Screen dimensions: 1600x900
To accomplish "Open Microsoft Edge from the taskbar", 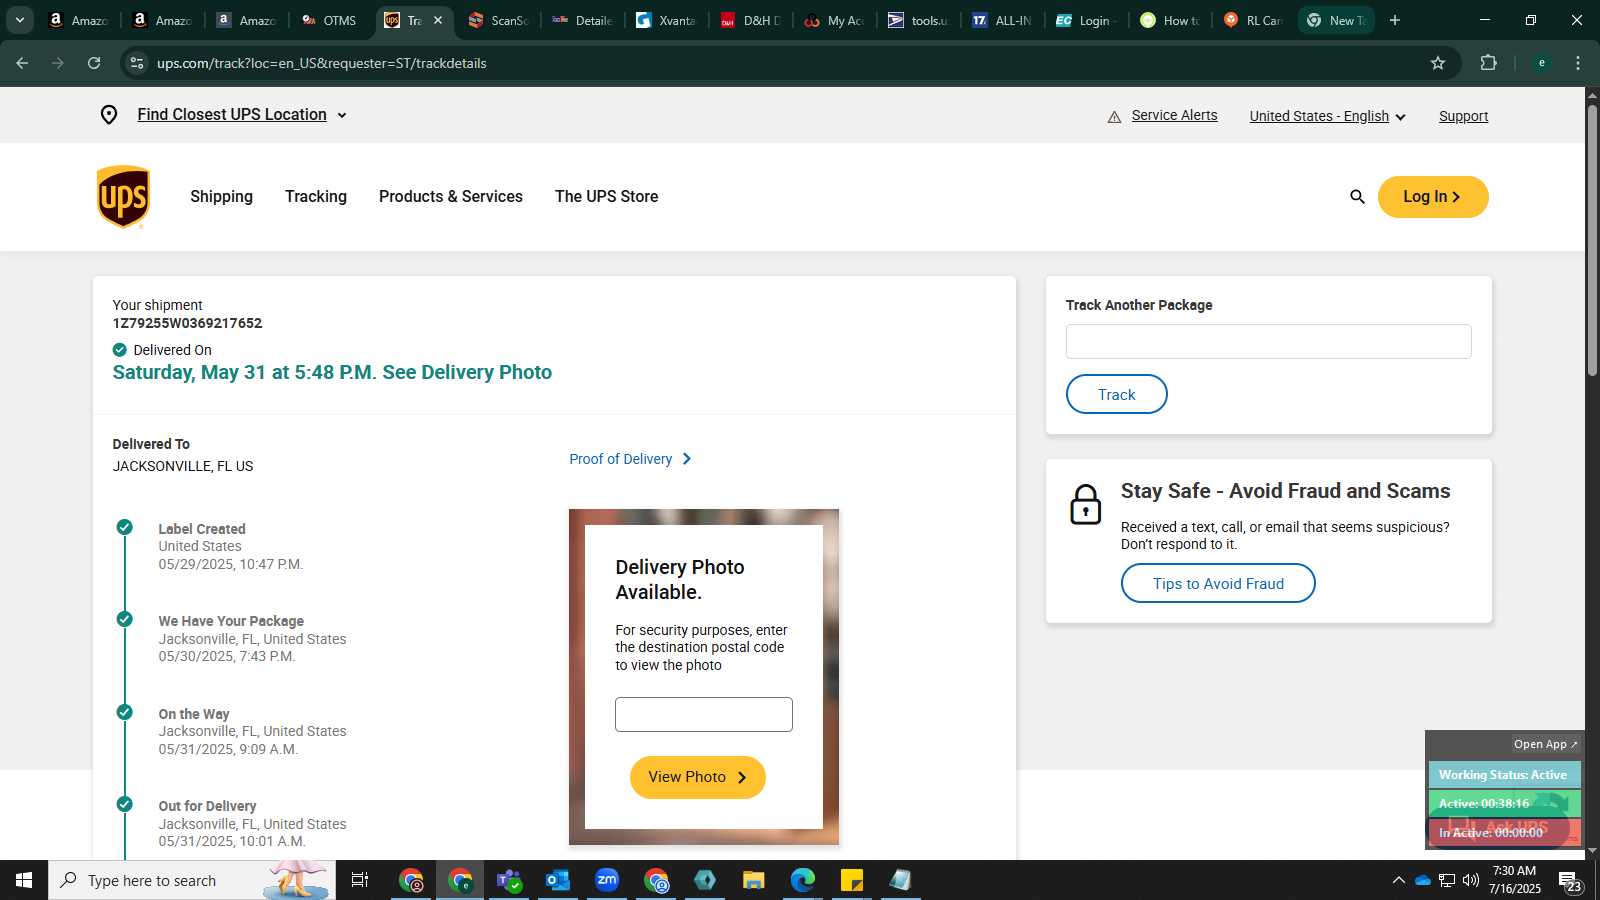I will [x=802, y=880].
